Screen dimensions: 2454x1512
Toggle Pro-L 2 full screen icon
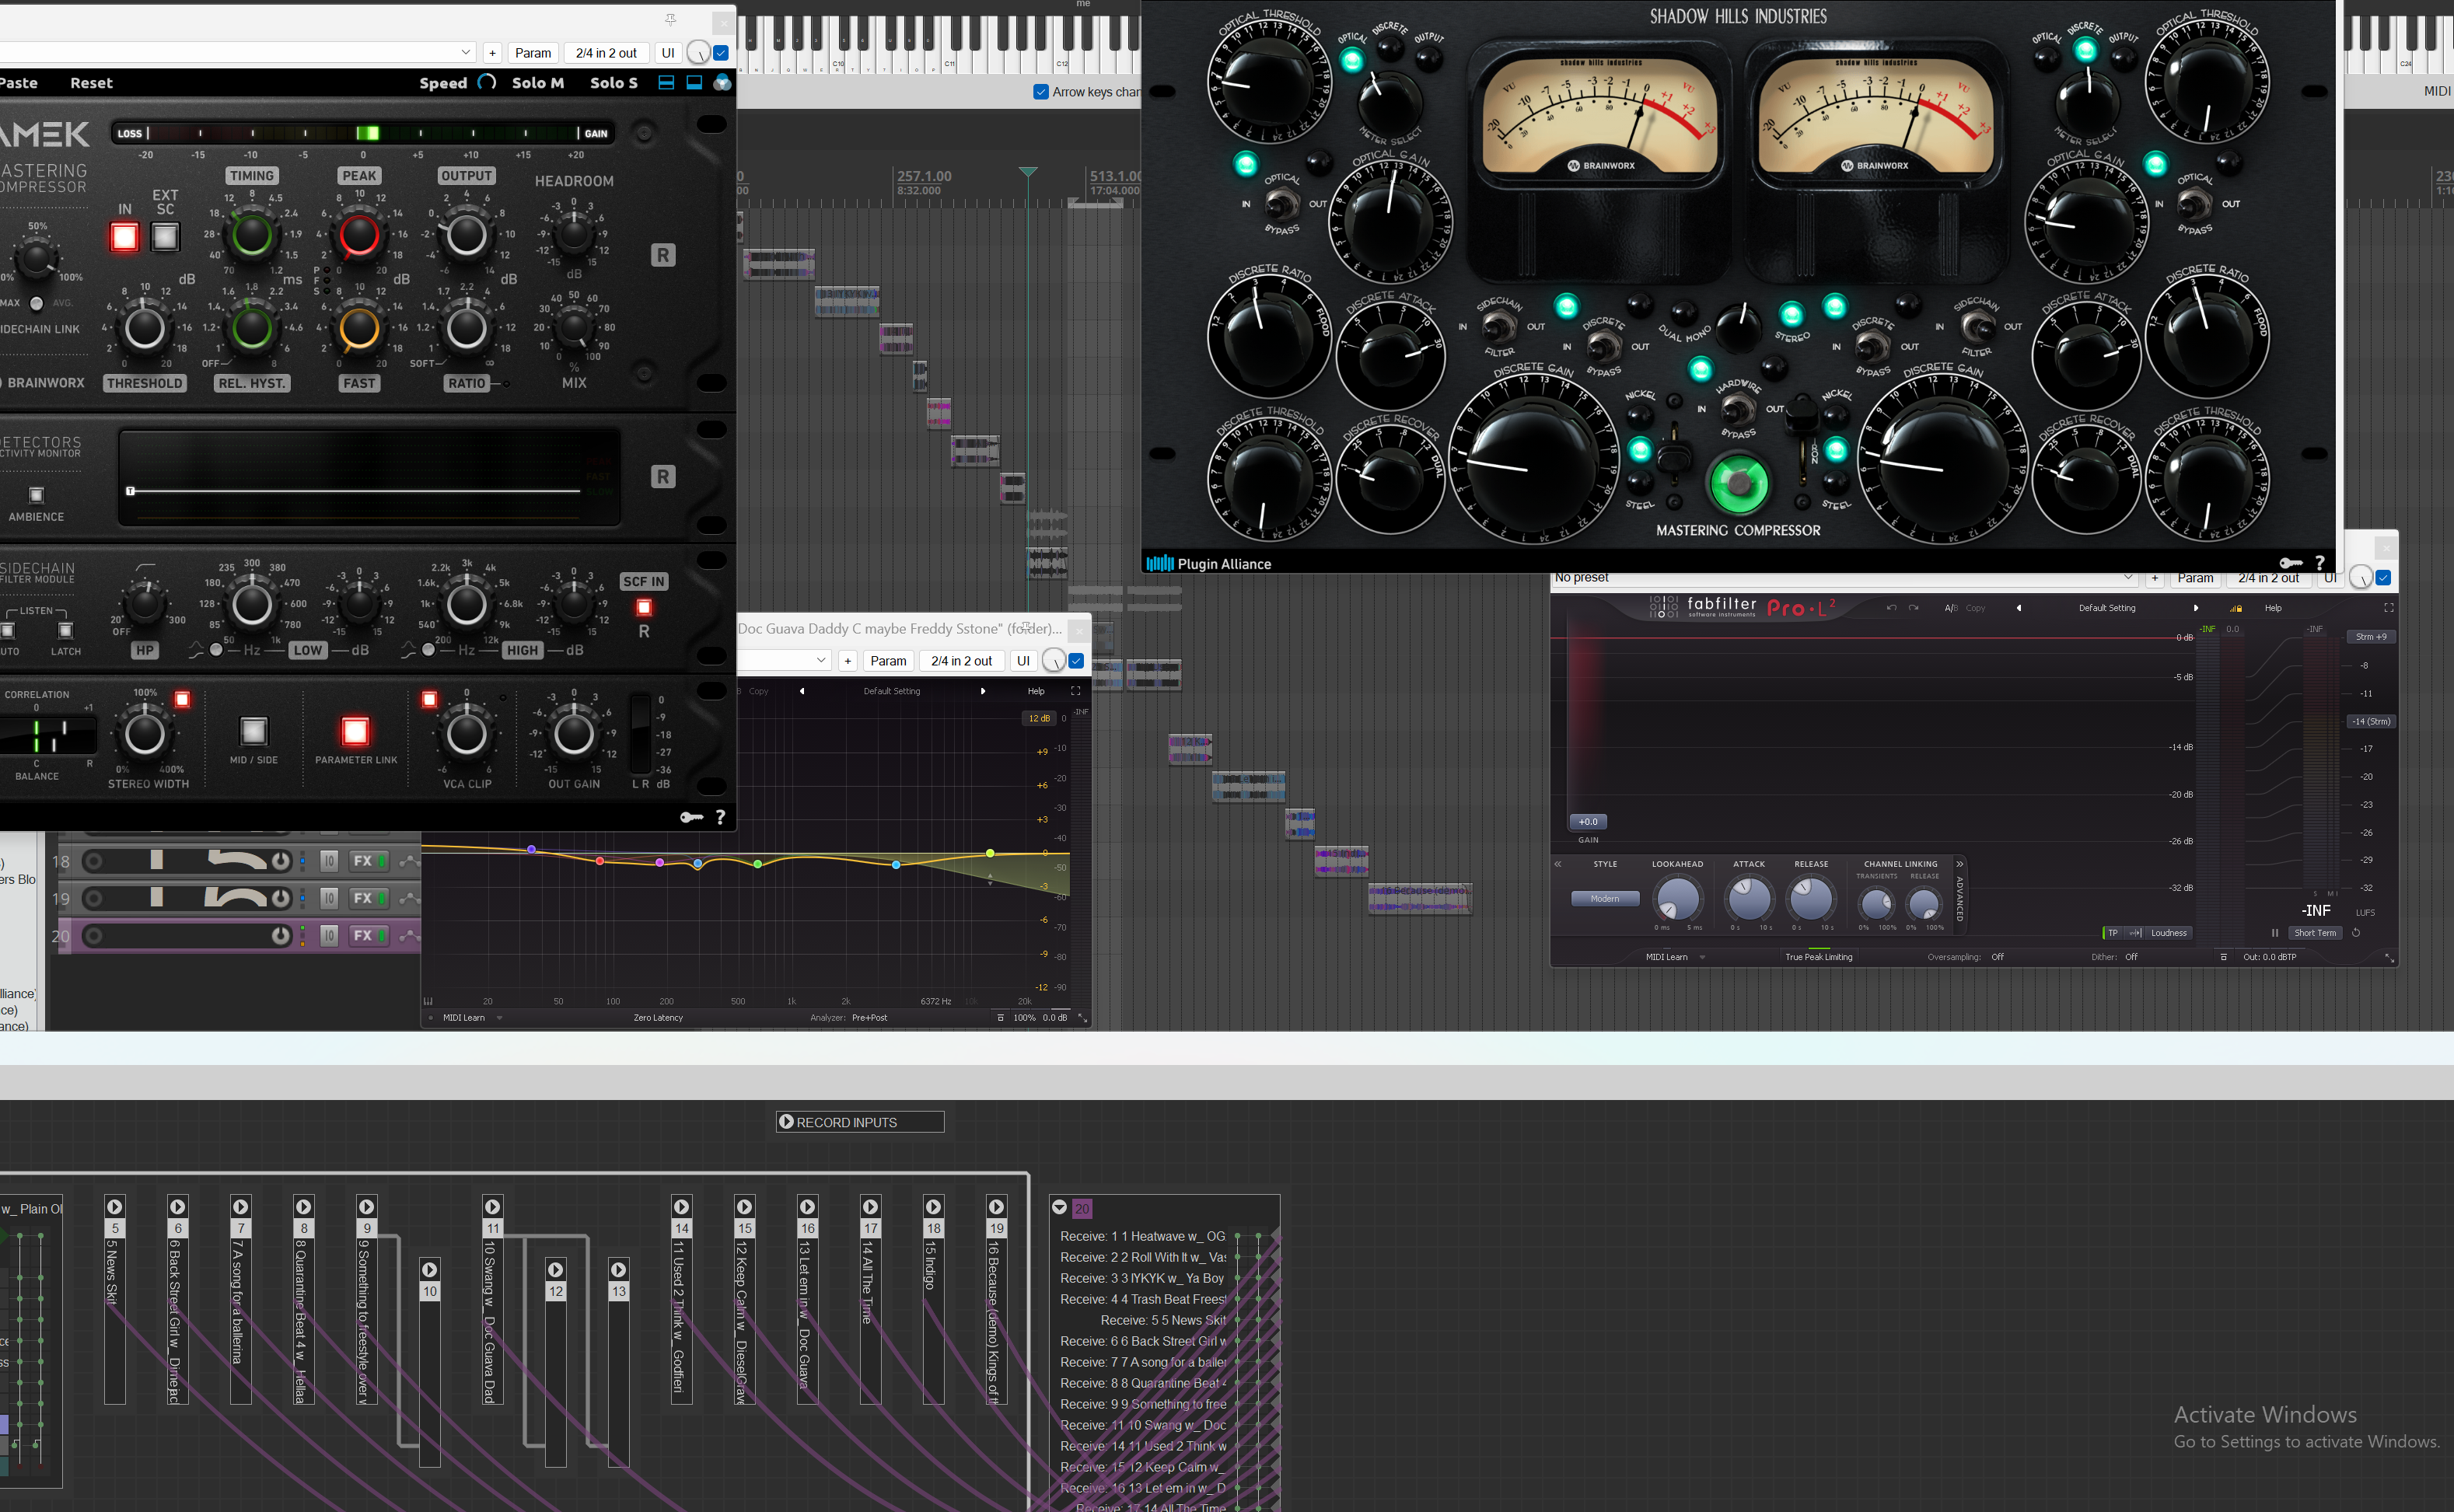[x=2389, y=608]
